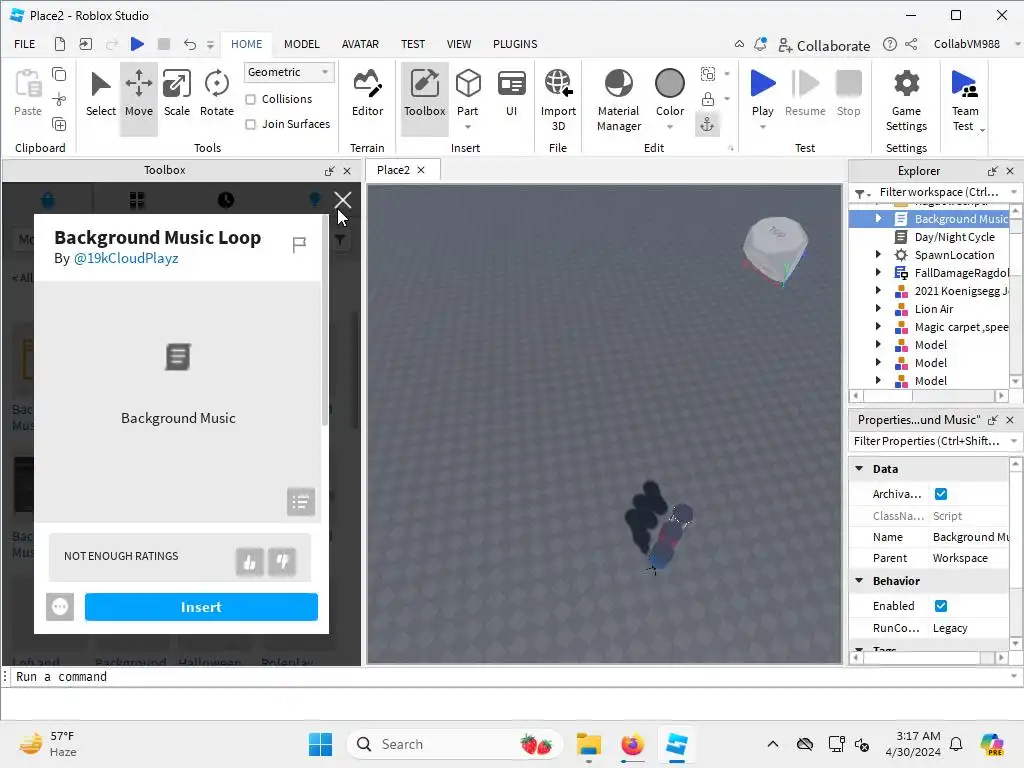Open the Play mode dropdown arrow
This screenshot has height=768, width=1024.
(x=762, y=127)
